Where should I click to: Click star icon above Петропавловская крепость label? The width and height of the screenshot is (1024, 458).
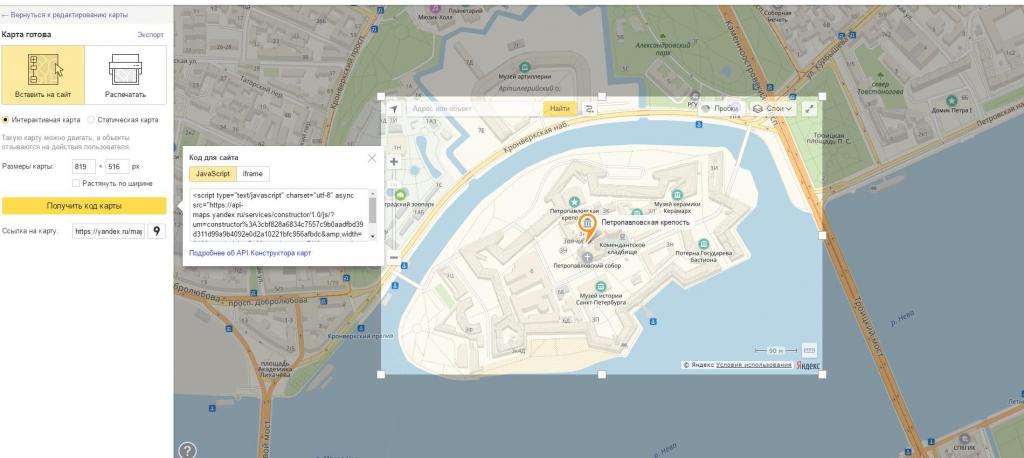coord(574,201)
